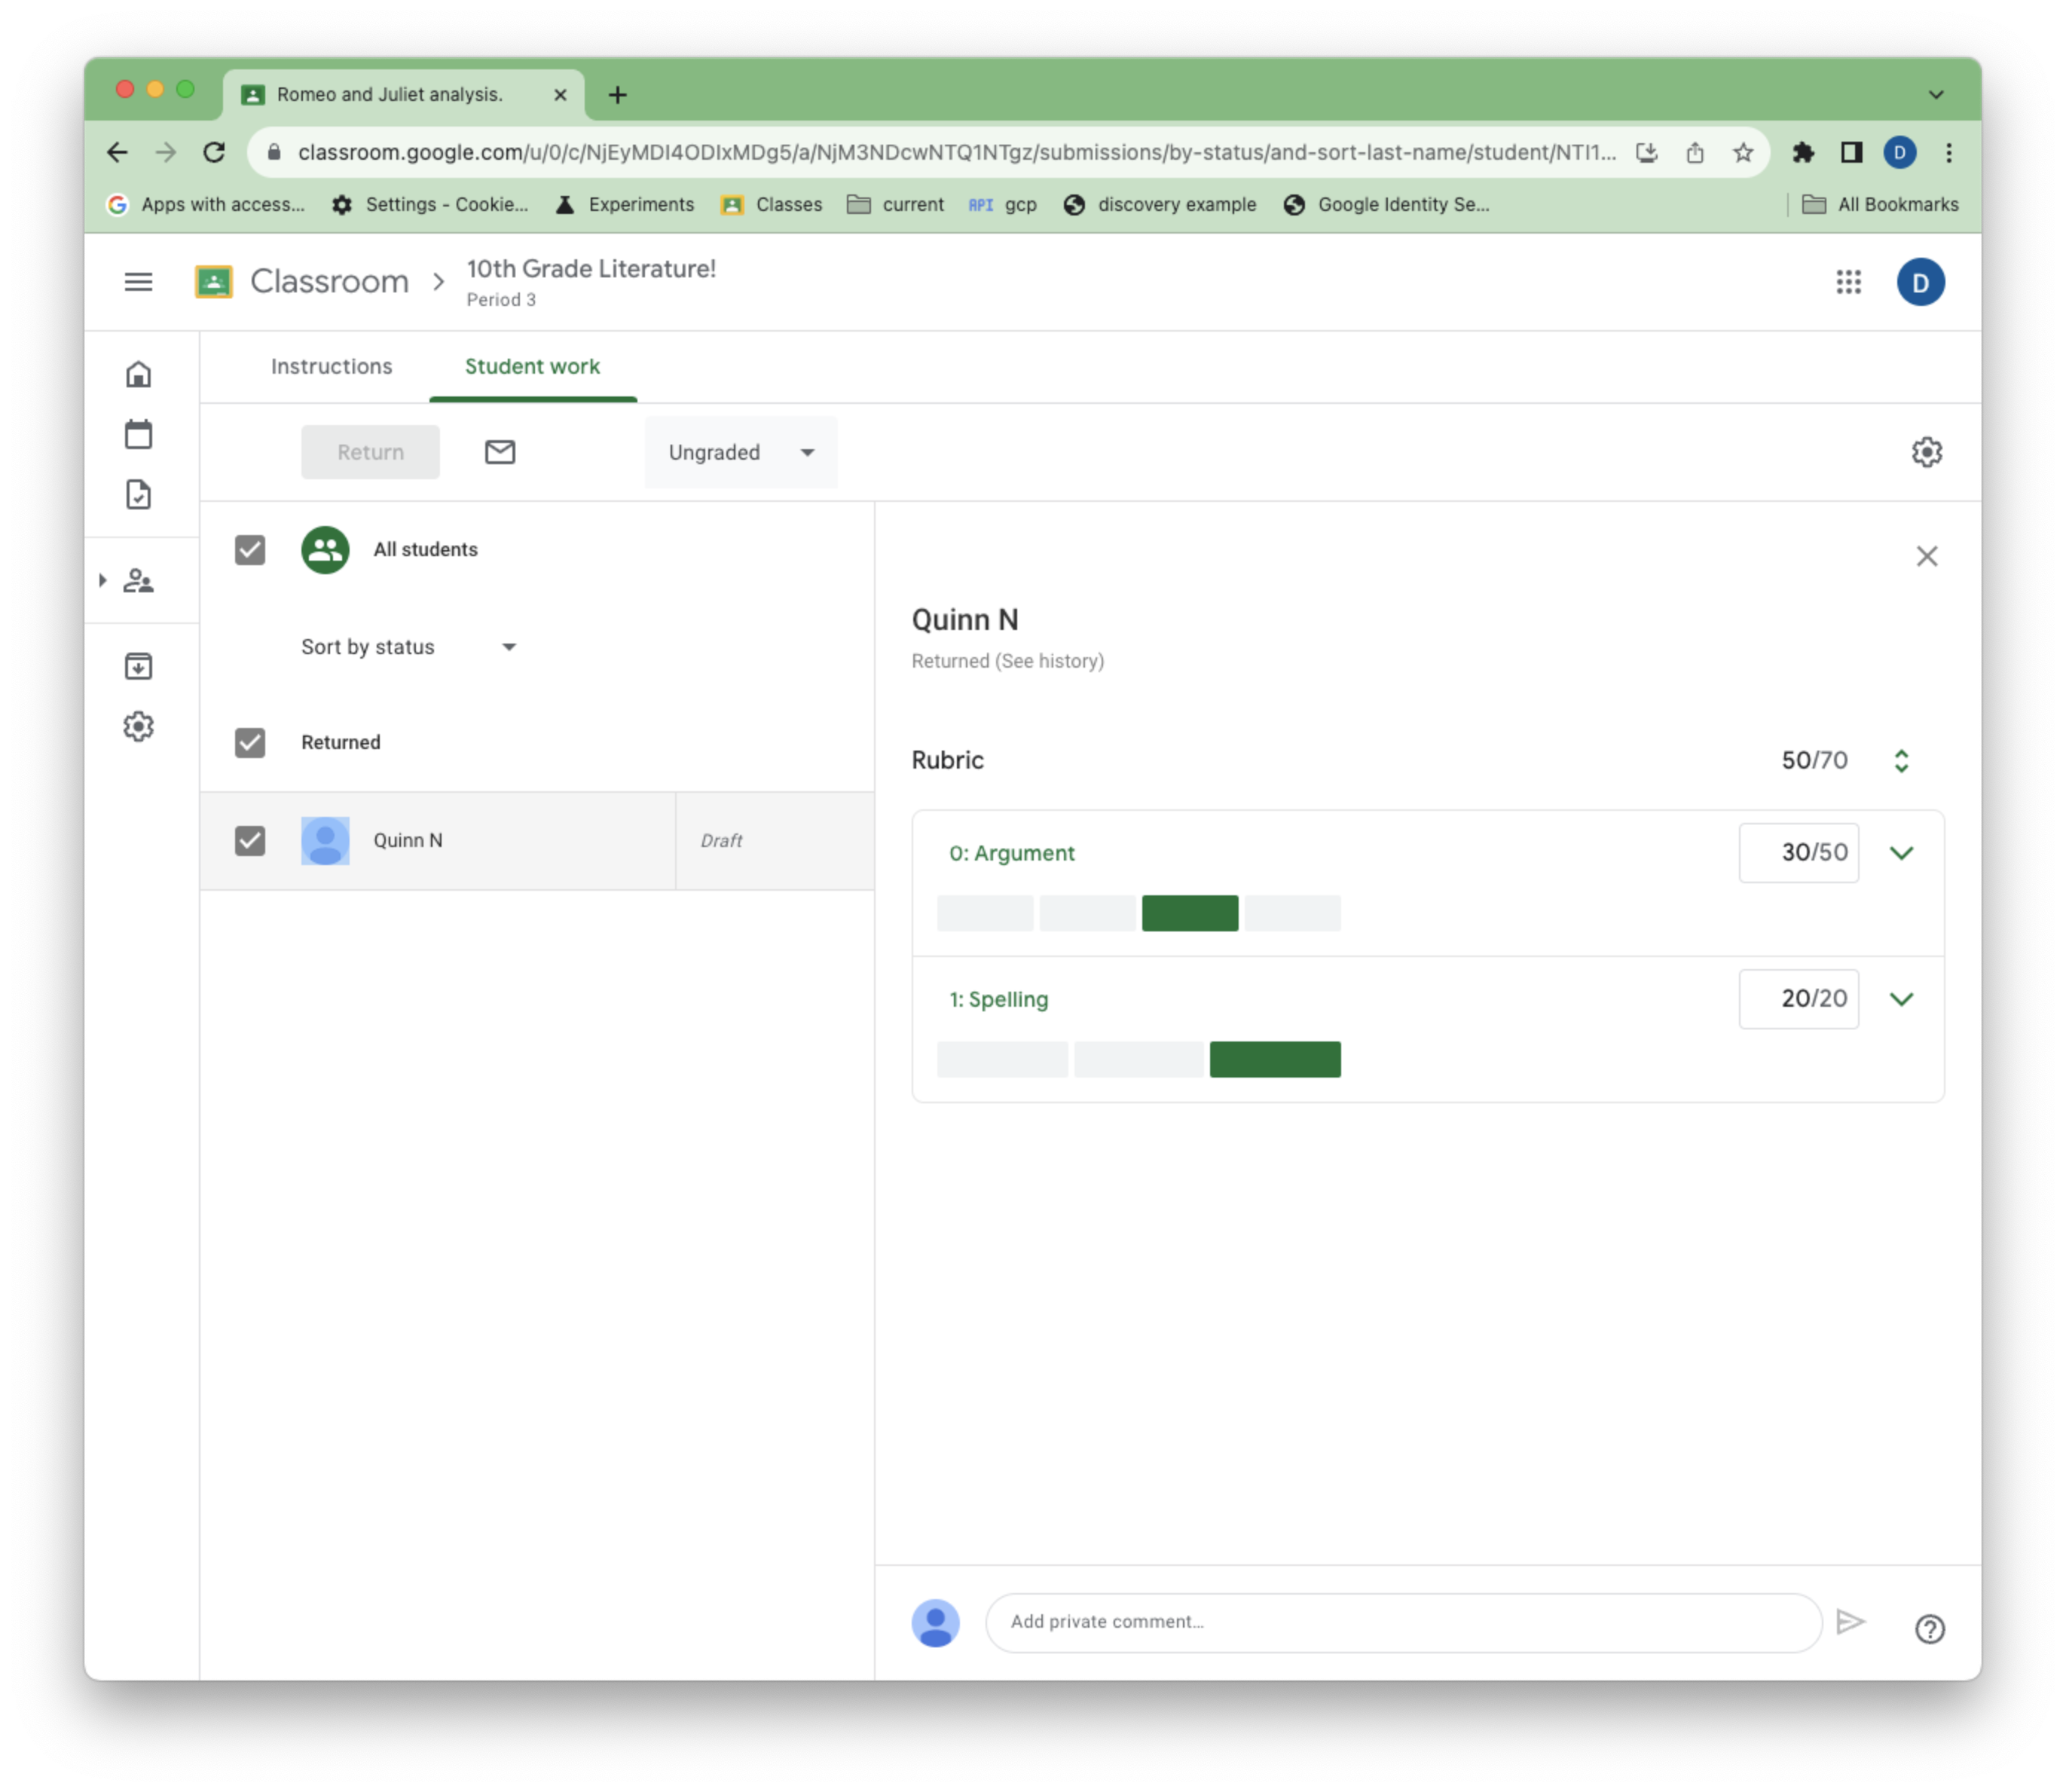
Task: Click the assignments icon in sidebar
Action: (139, 494)
